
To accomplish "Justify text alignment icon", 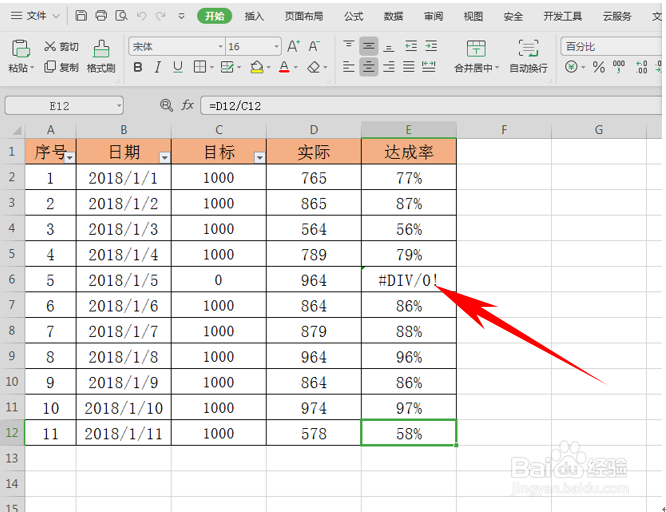I will [x=409, y=67].
